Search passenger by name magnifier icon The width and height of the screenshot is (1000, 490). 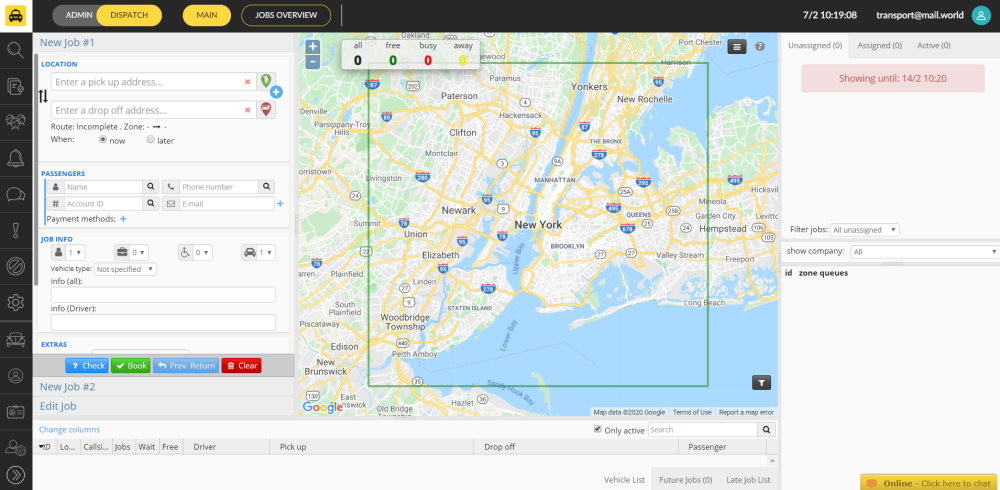coord(151,187)
